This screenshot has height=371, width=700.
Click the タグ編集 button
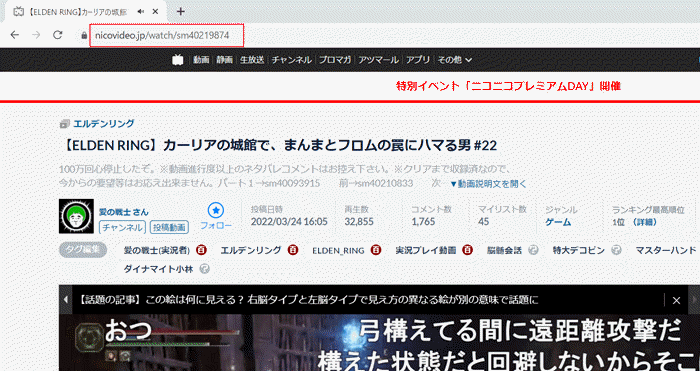point(83,250)
